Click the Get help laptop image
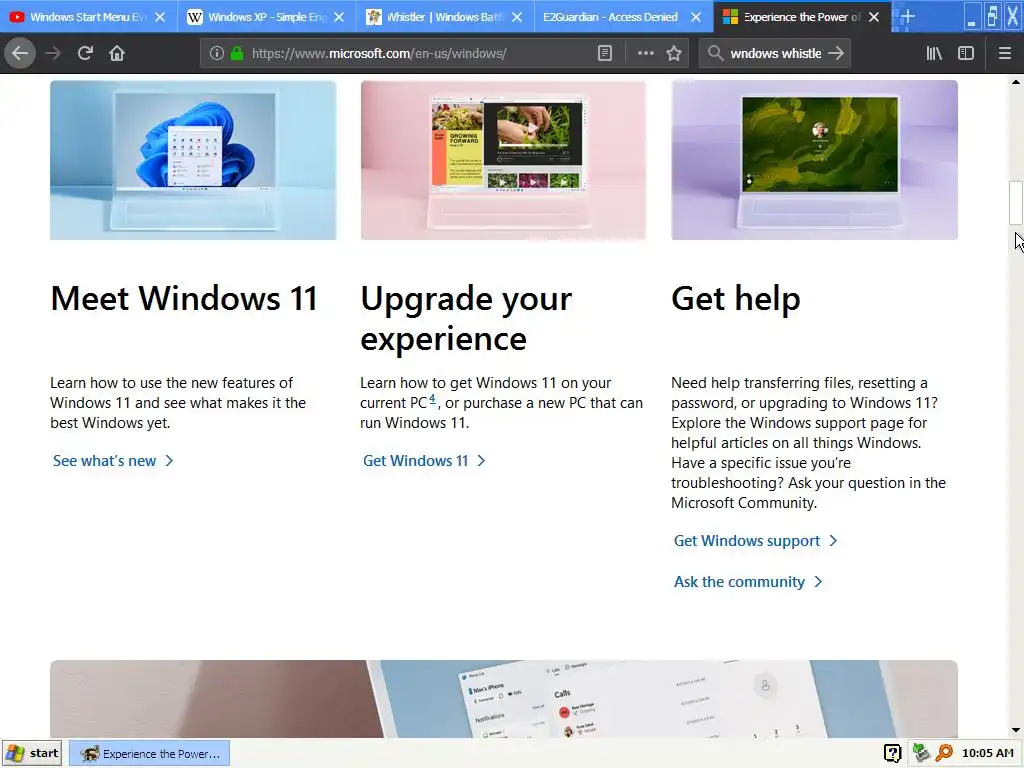 pos(814,160)
